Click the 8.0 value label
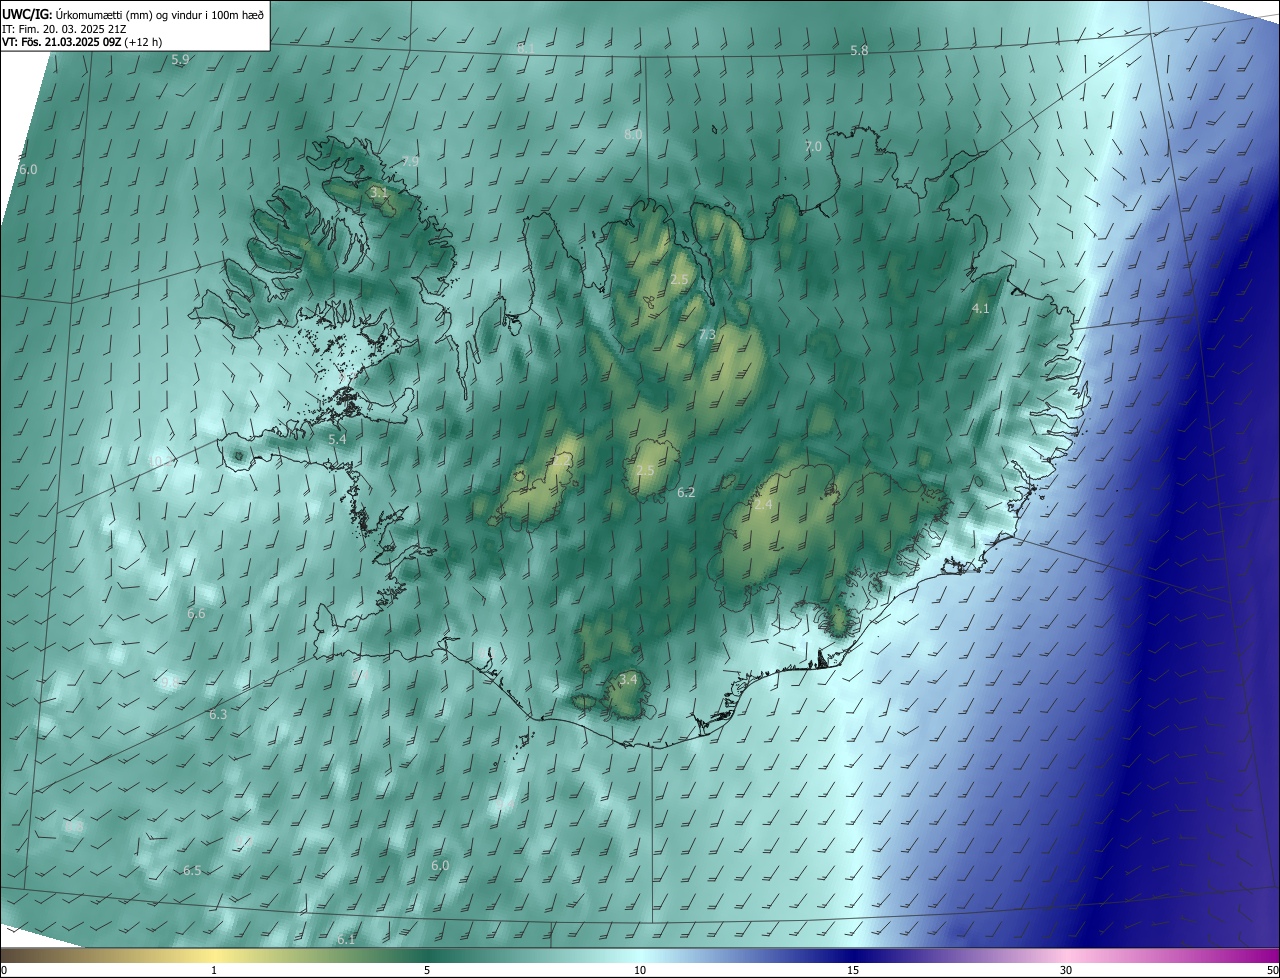This screenshot has width=1280, height=978. coord(633,134)
